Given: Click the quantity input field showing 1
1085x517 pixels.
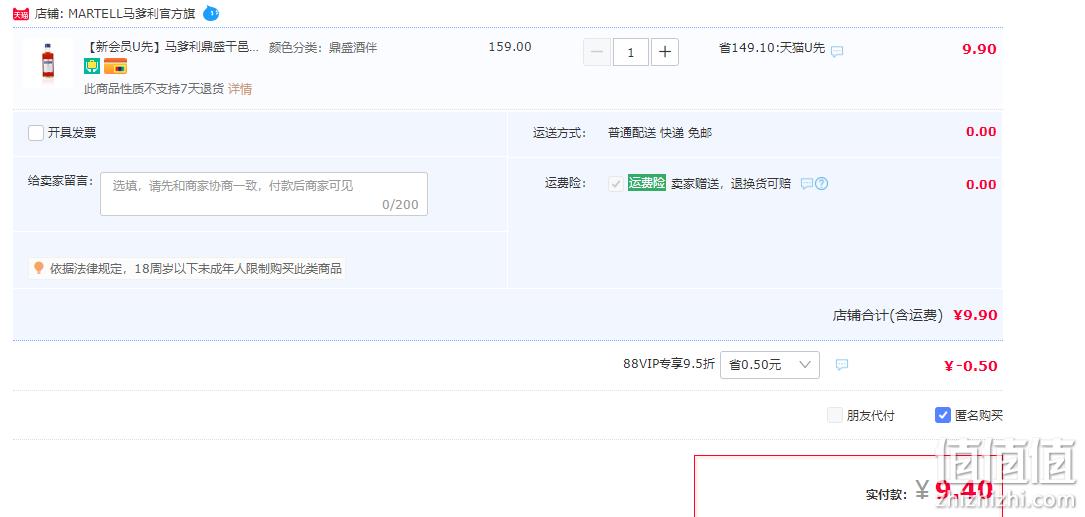Looking at the screenshot, I should pyautogui.click(x=630, y=52).
